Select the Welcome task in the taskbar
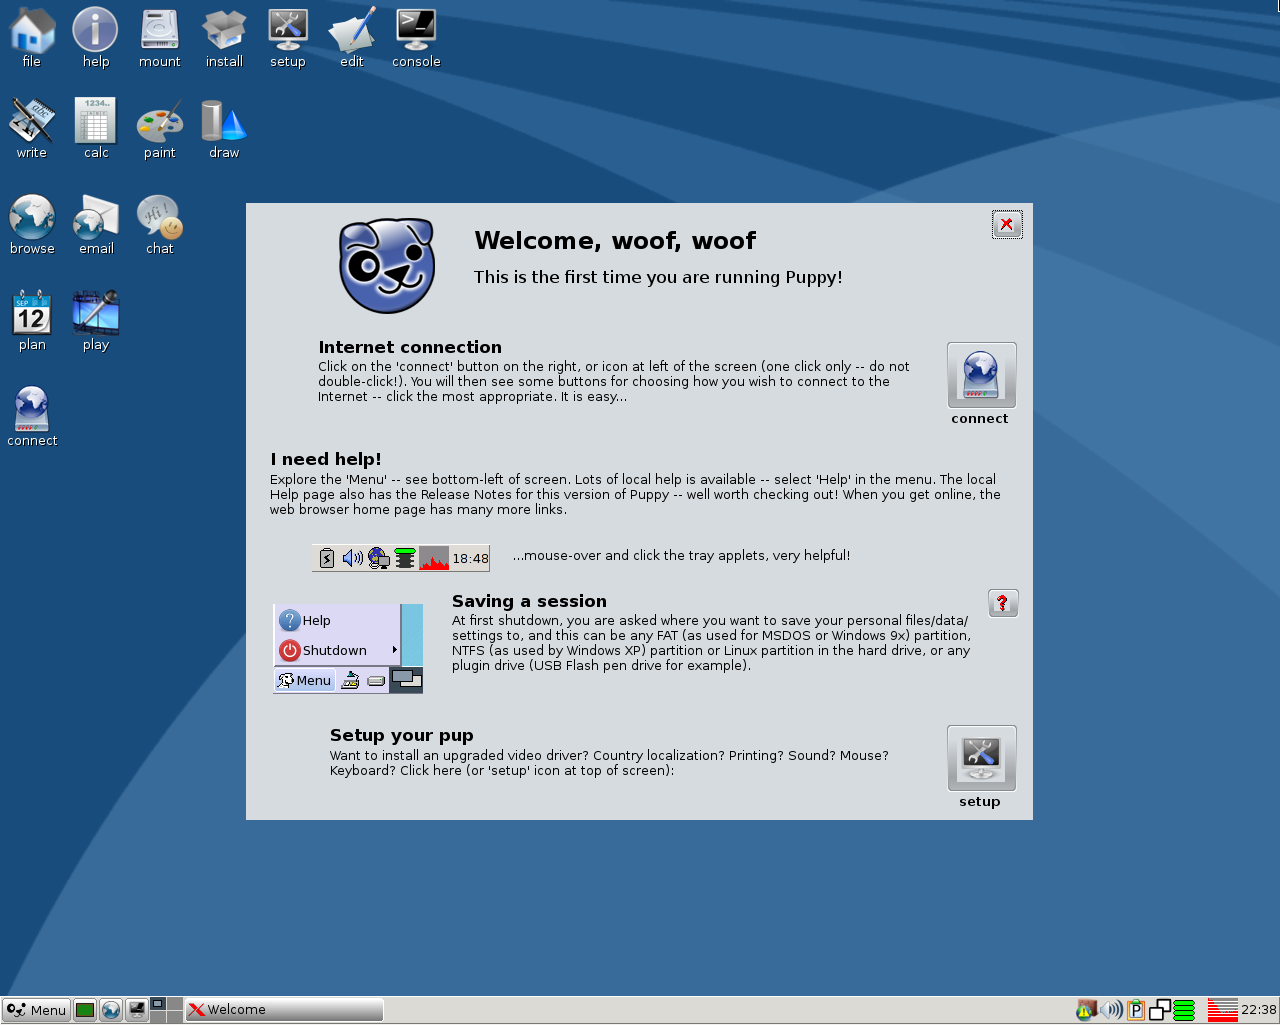Screen dimensions: 1280x1025 284,1010
